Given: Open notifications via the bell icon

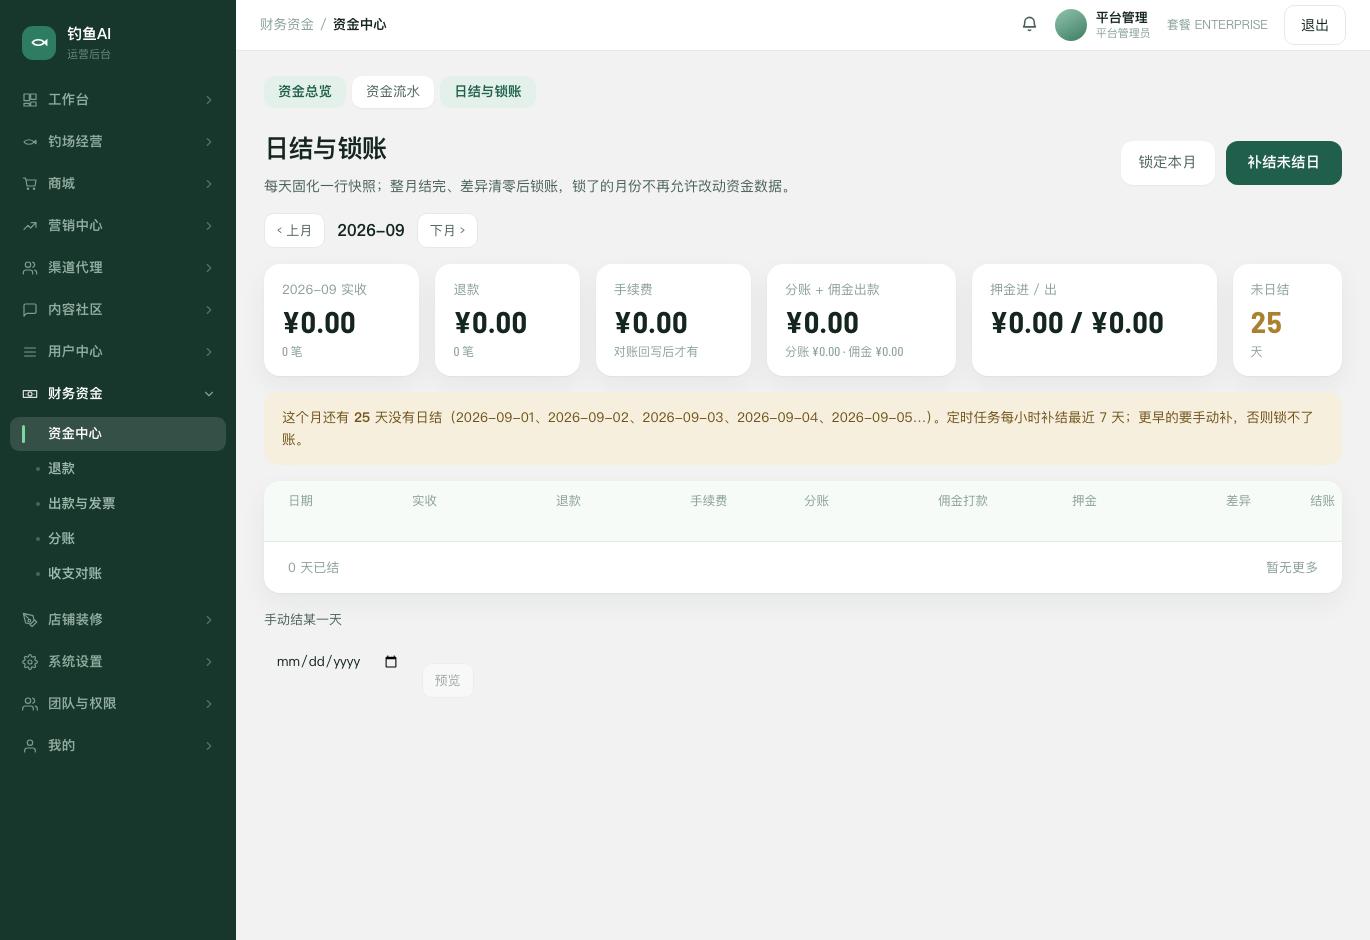Looking at the screenshot, I should click(x=1029, y=24).
